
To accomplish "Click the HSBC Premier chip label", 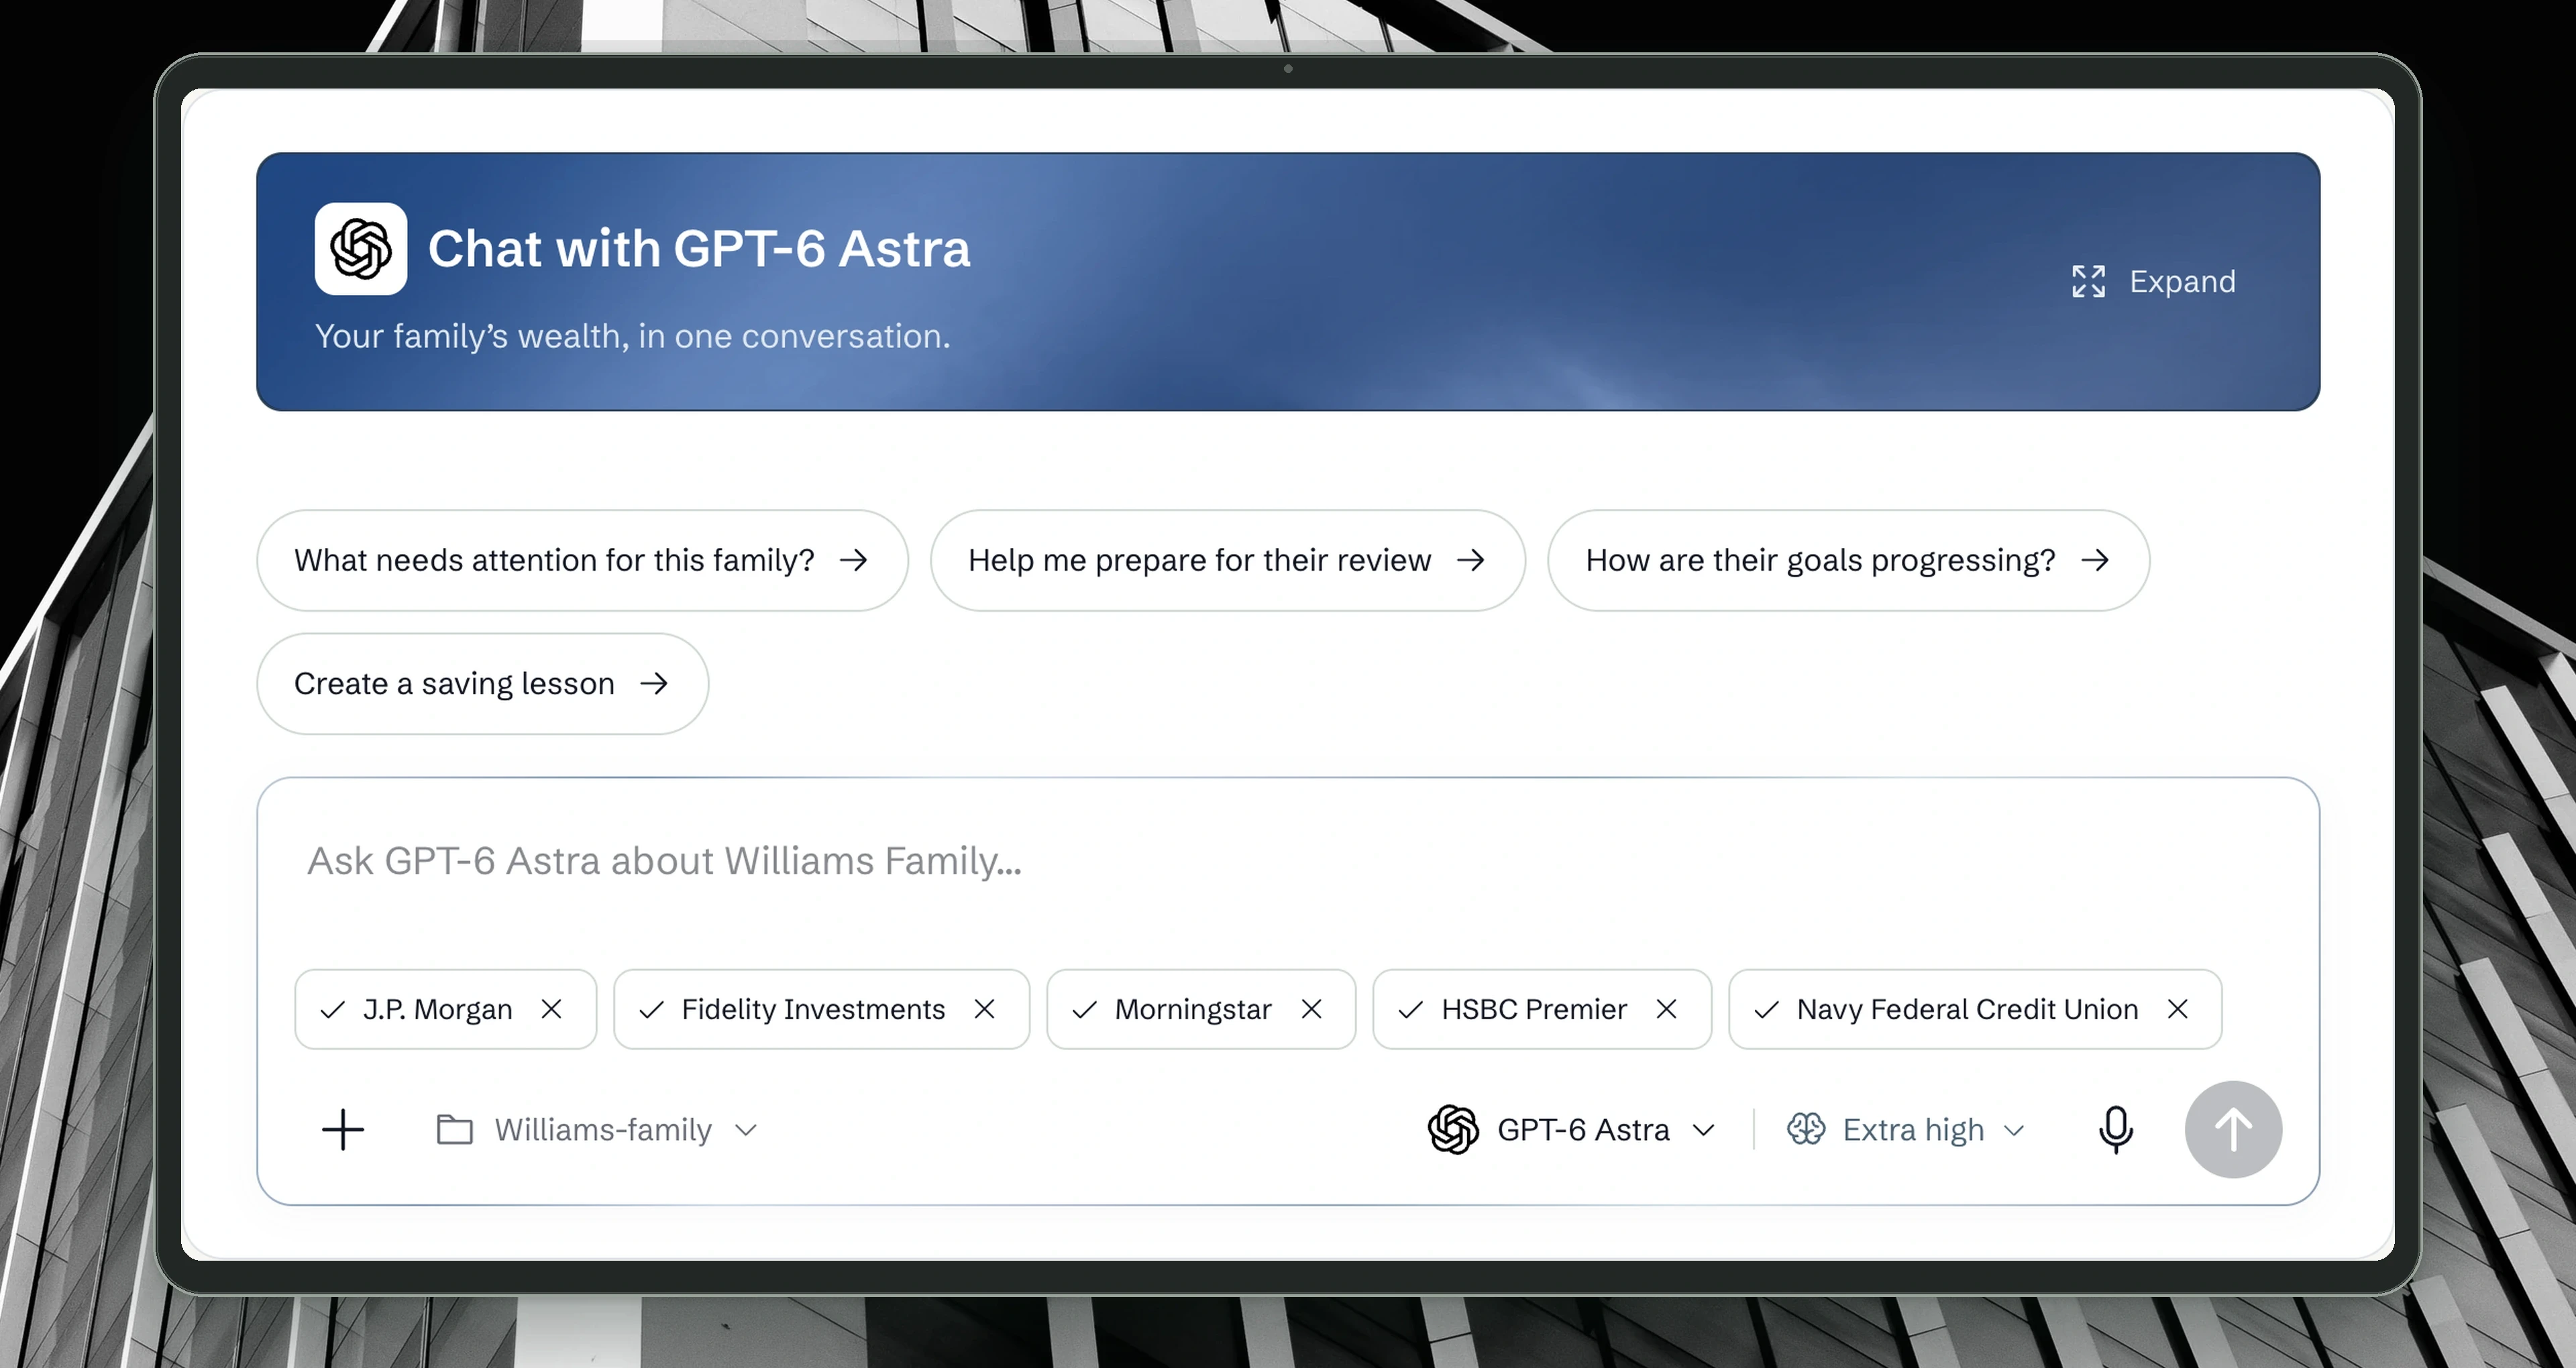I will pyautogui.click(x=1534, y=1010).
